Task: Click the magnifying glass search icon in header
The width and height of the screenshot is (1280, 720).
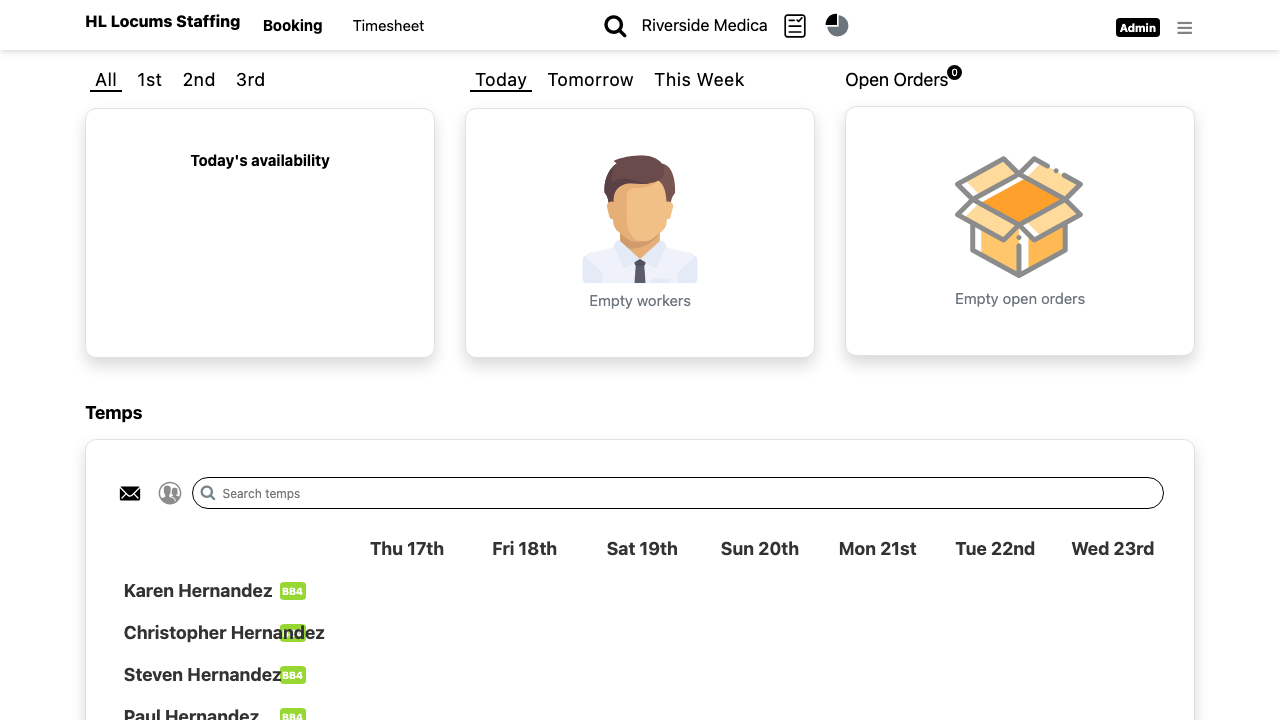Action: coord(615,27)
